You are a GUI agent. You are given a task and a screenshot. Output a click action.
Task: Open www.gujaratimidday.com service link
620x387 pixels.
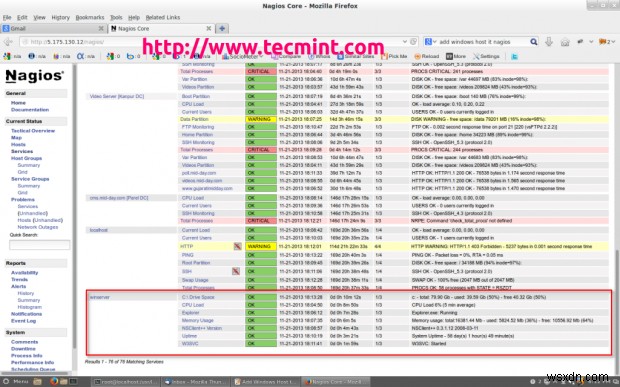tap(207, 188)
